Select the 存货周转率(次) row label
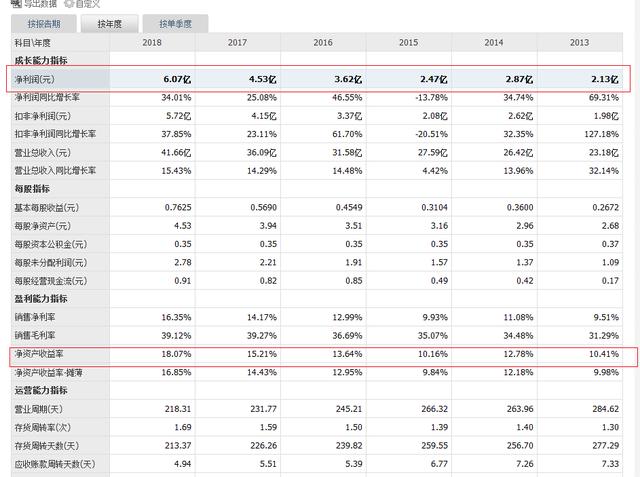This screenshot has height=477, width=640. click(x=42, y=427)
